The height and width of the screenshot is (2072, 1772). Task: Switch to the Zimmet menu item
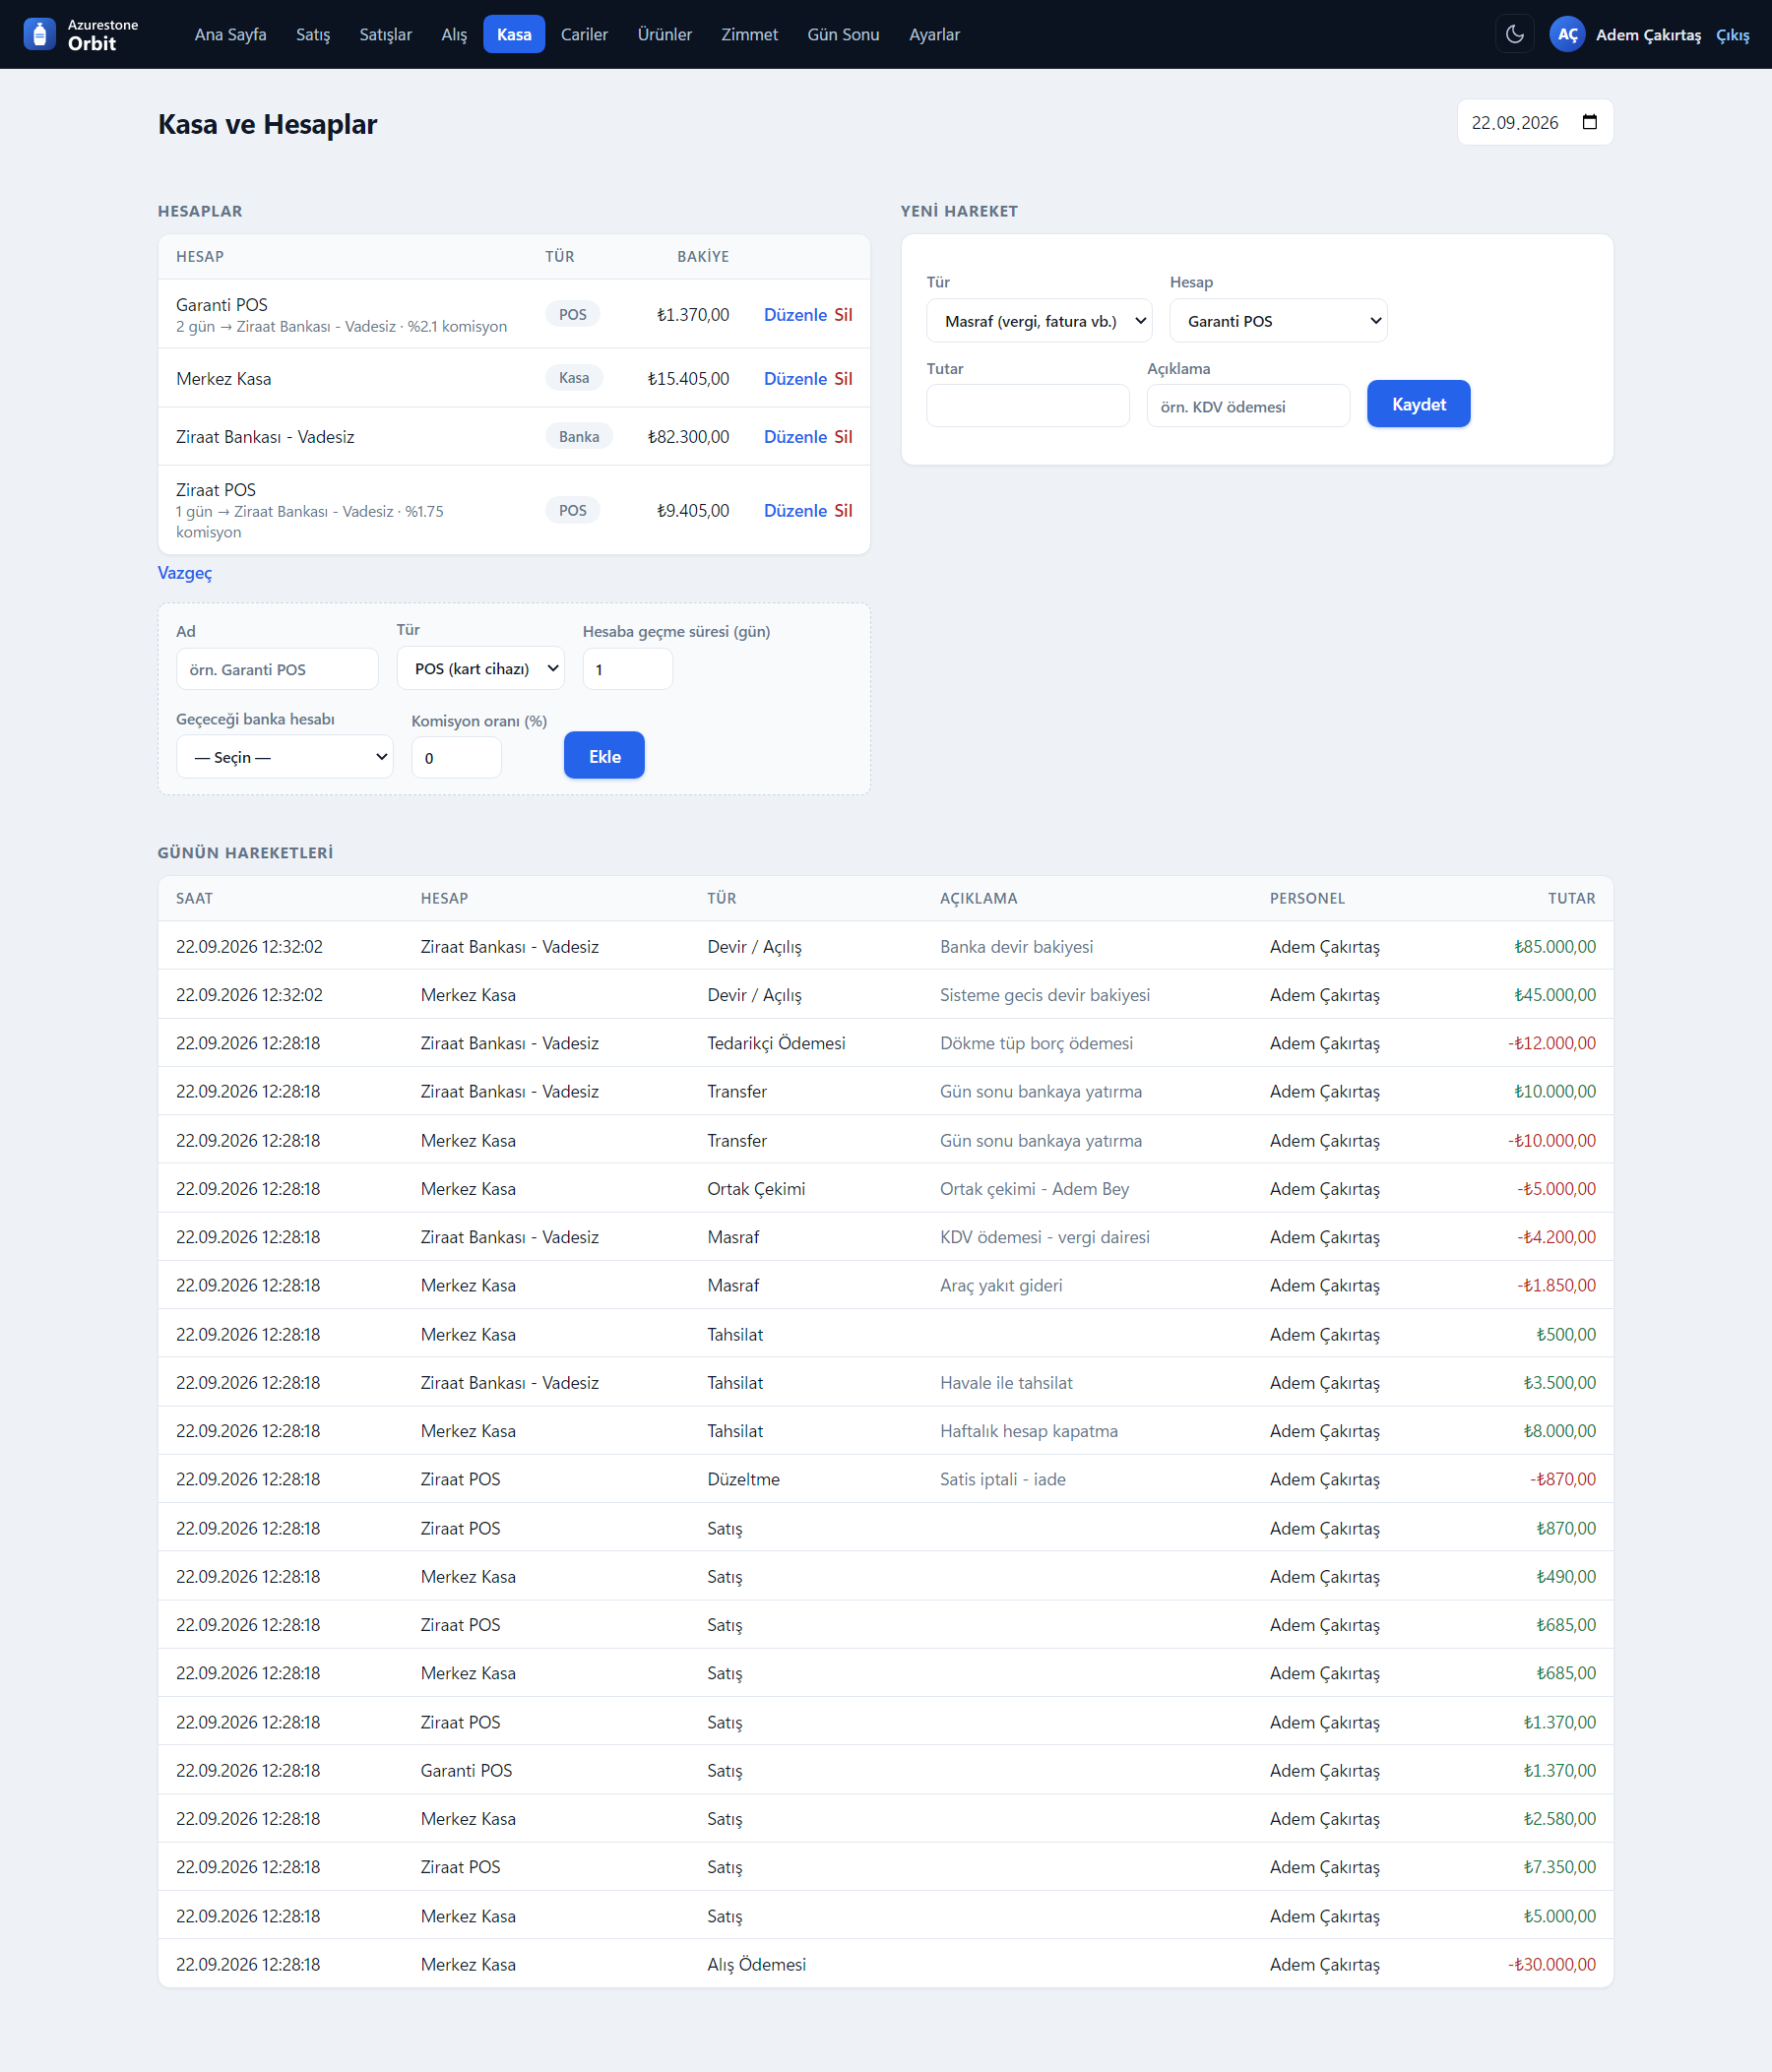point(749,34)
